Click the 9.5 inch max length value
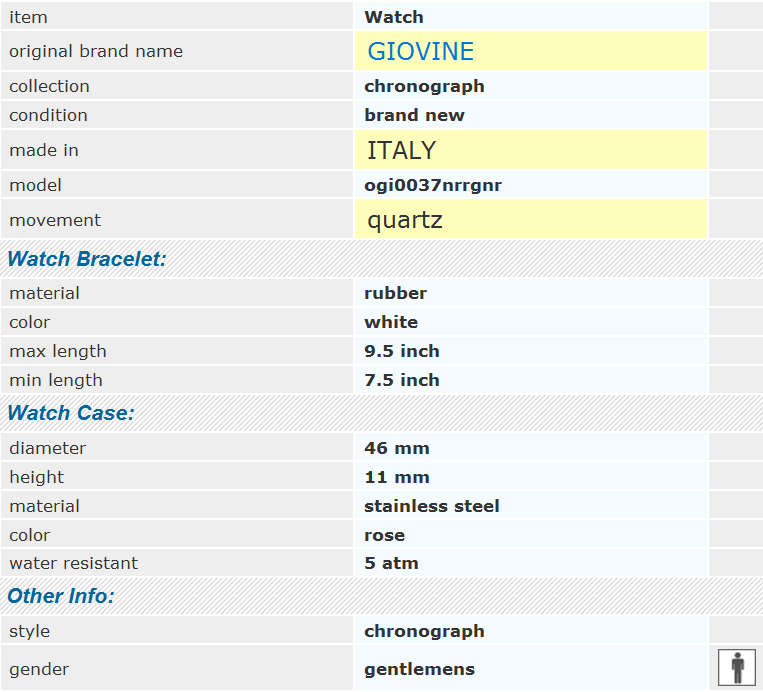The width and height of the screenshot is (763, 692). pos(402,351)
